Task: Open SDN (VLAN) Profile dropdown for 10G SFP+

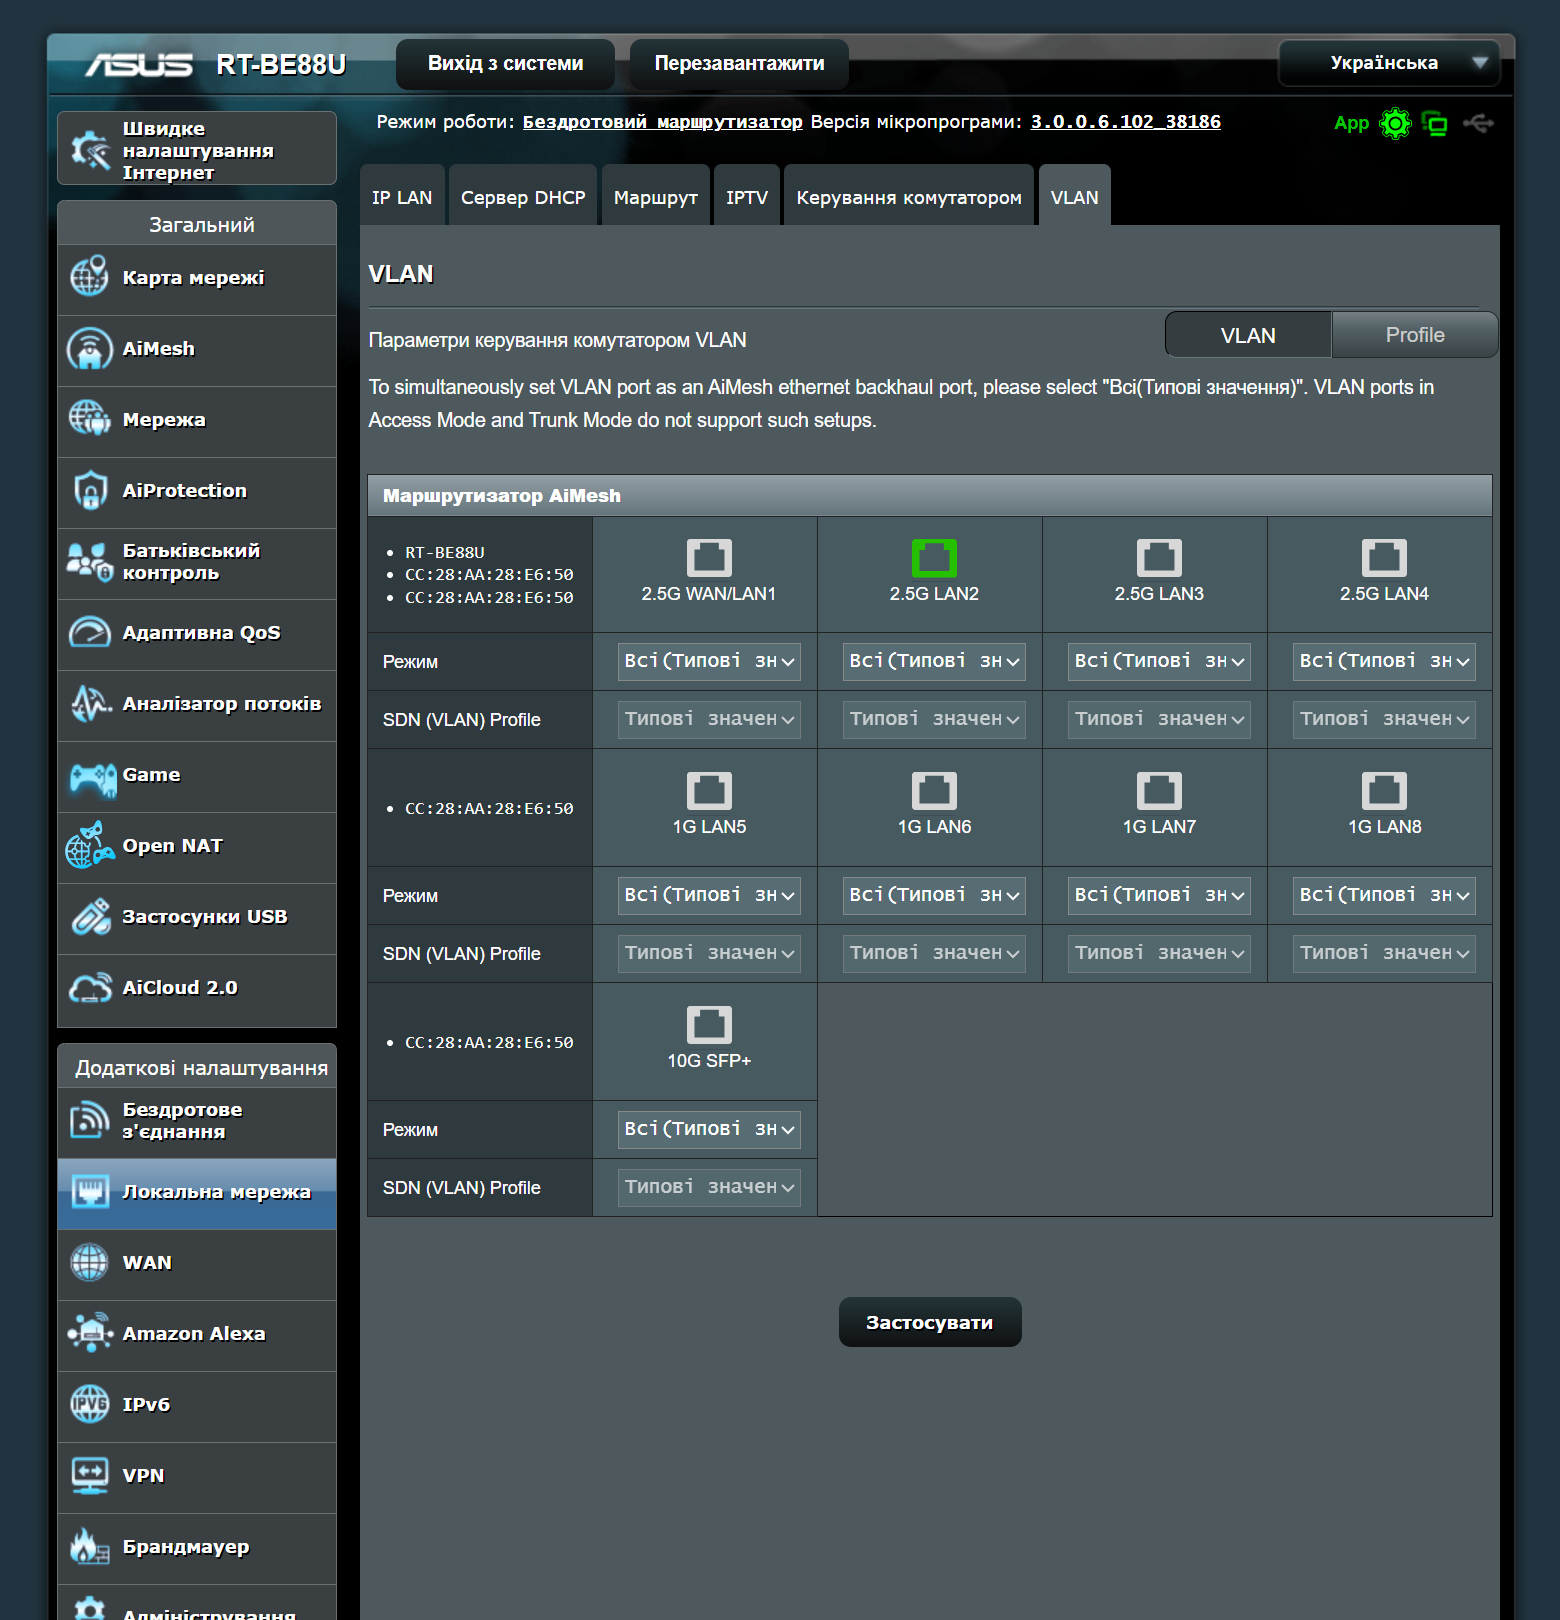Action: coord(709,1187)
